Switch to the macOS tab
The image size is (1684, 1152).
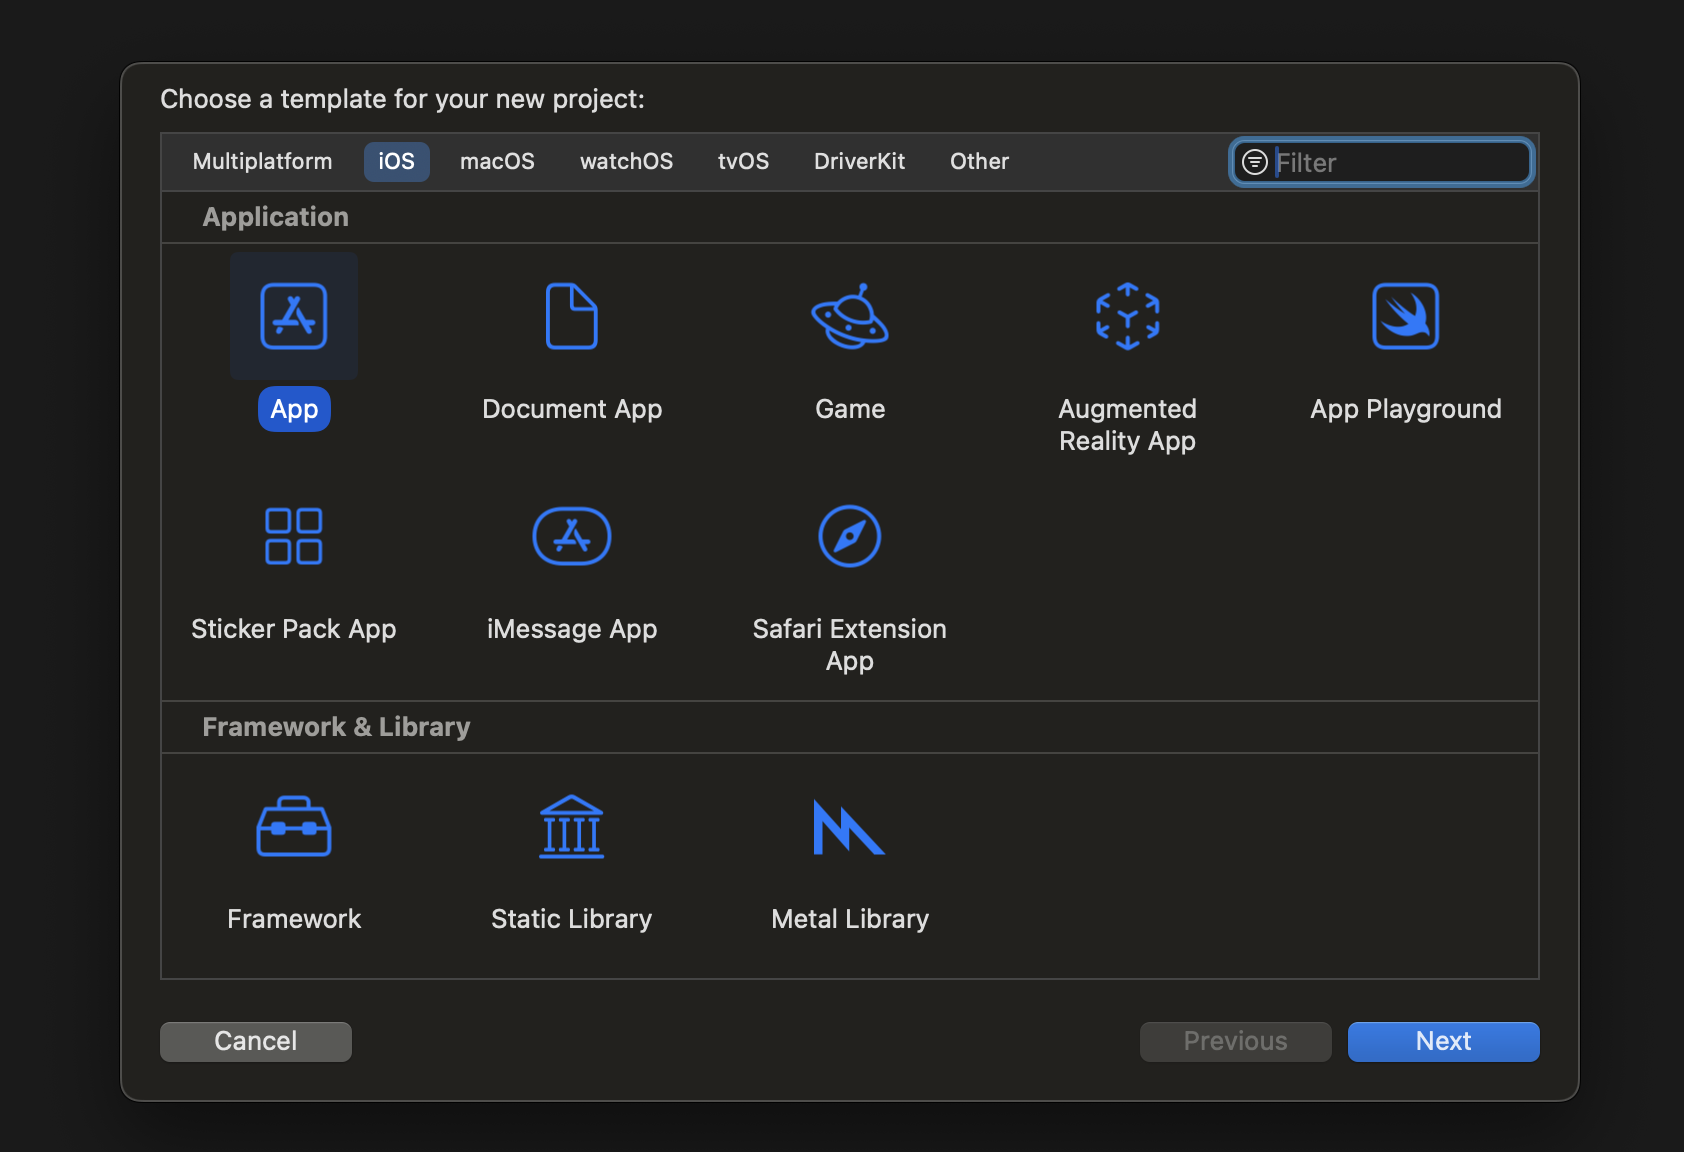pyautogui.click(x=497, y=161)
